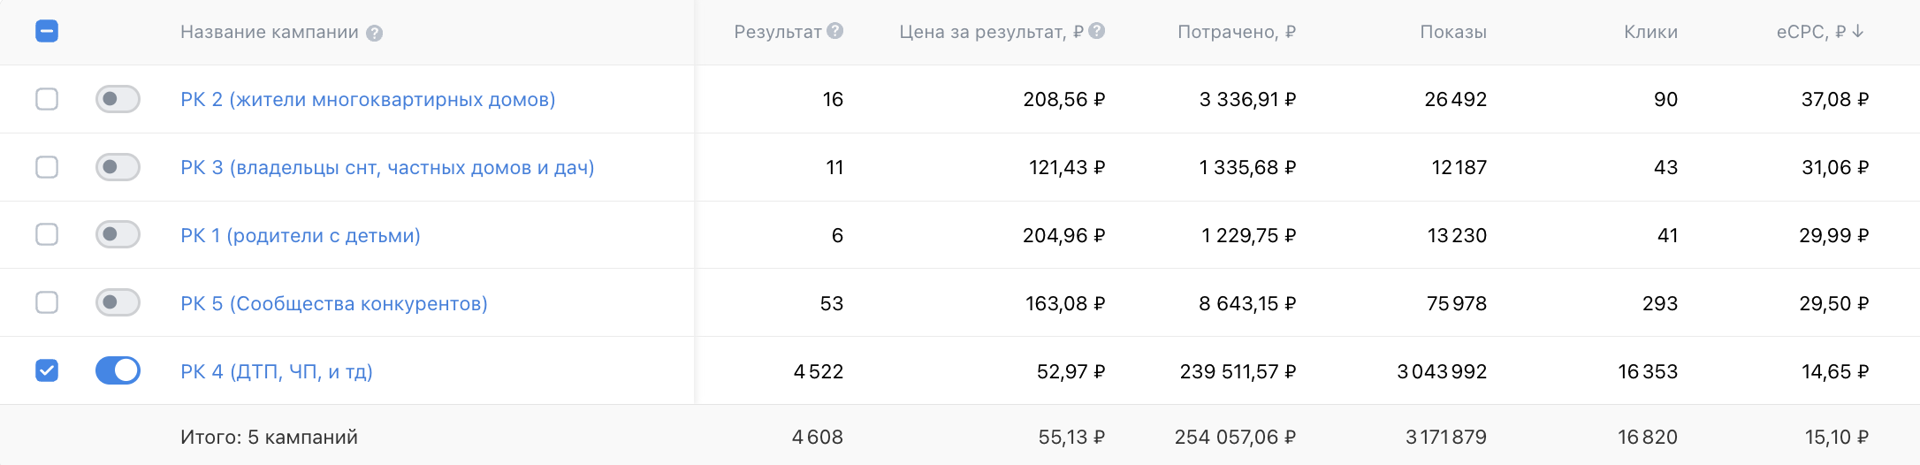Select the РК 2 campaign checkbox
The height and width of the screenshot is (465, 1920).
click(47, 99)
